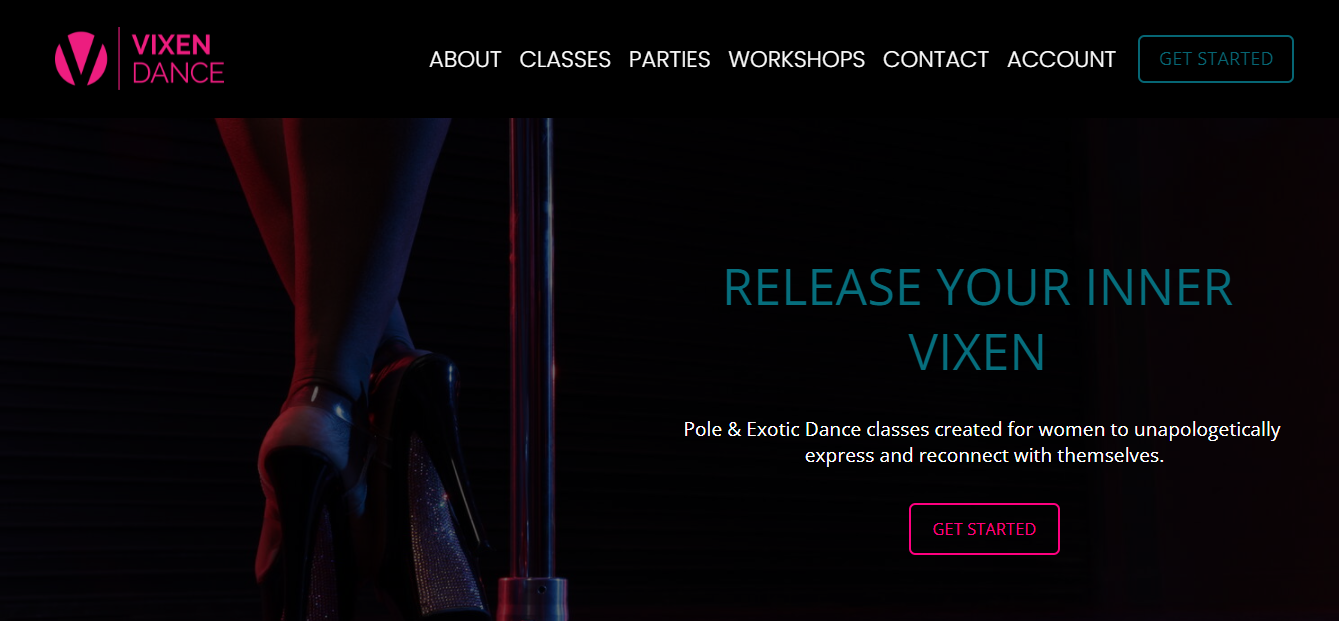Click the pink Get Started hero button
Viewport: 1339px width, 621px height.
(984, 529)
